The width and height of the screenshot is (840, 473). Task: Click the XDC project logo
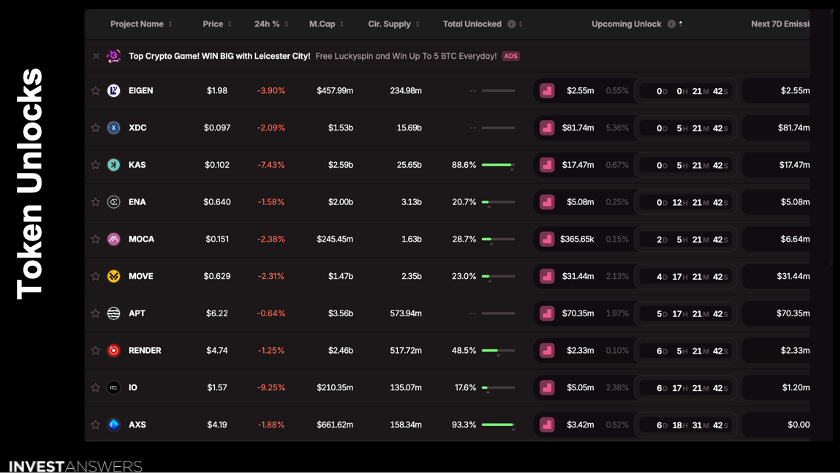point(114,127)
